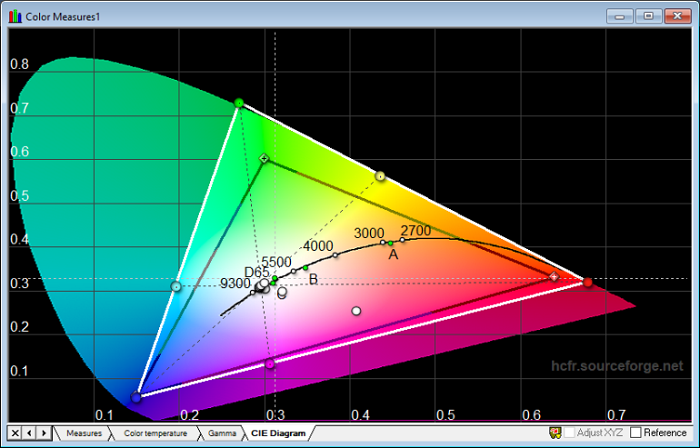Switch to the Measures tab
The height and width of the screenshot is (448, 700).
[x=84, y=433]
